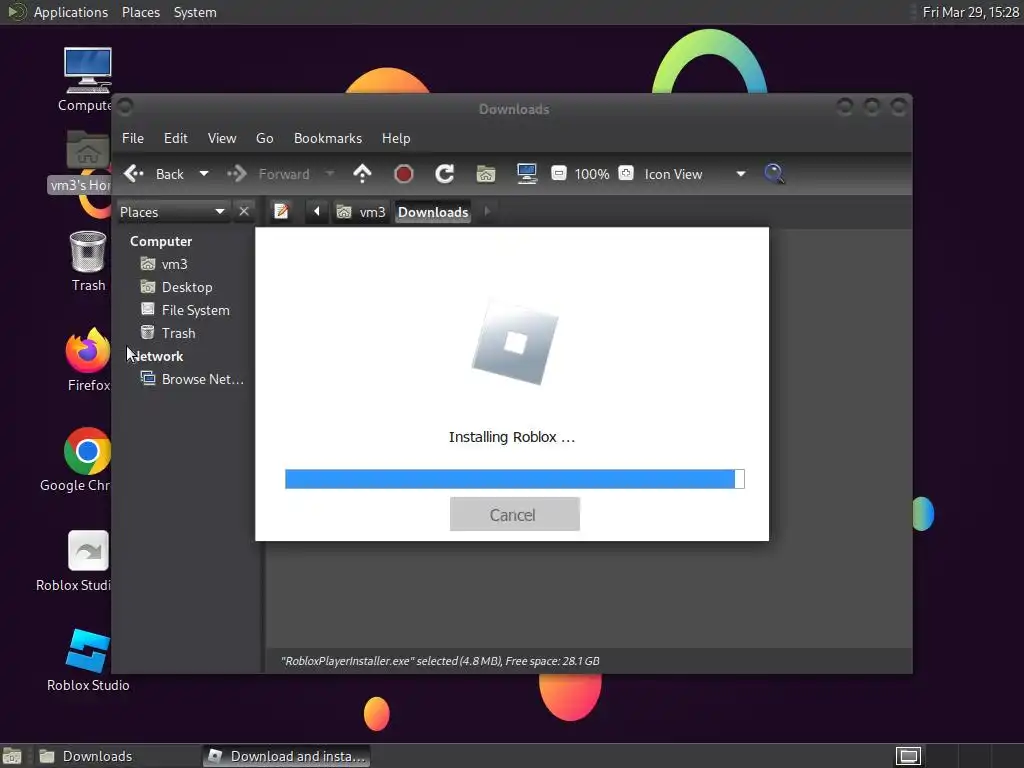Open the System menu in top panel
This screenshot has width=1024, height=768.
195,12
